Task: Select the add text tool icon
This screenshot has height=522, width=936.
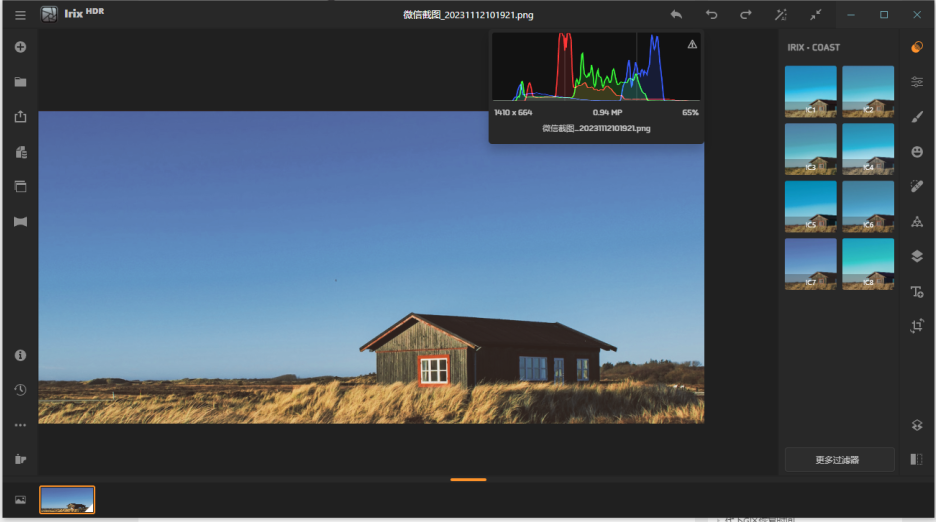Action: pyautogui.click(x=917, y=291)
